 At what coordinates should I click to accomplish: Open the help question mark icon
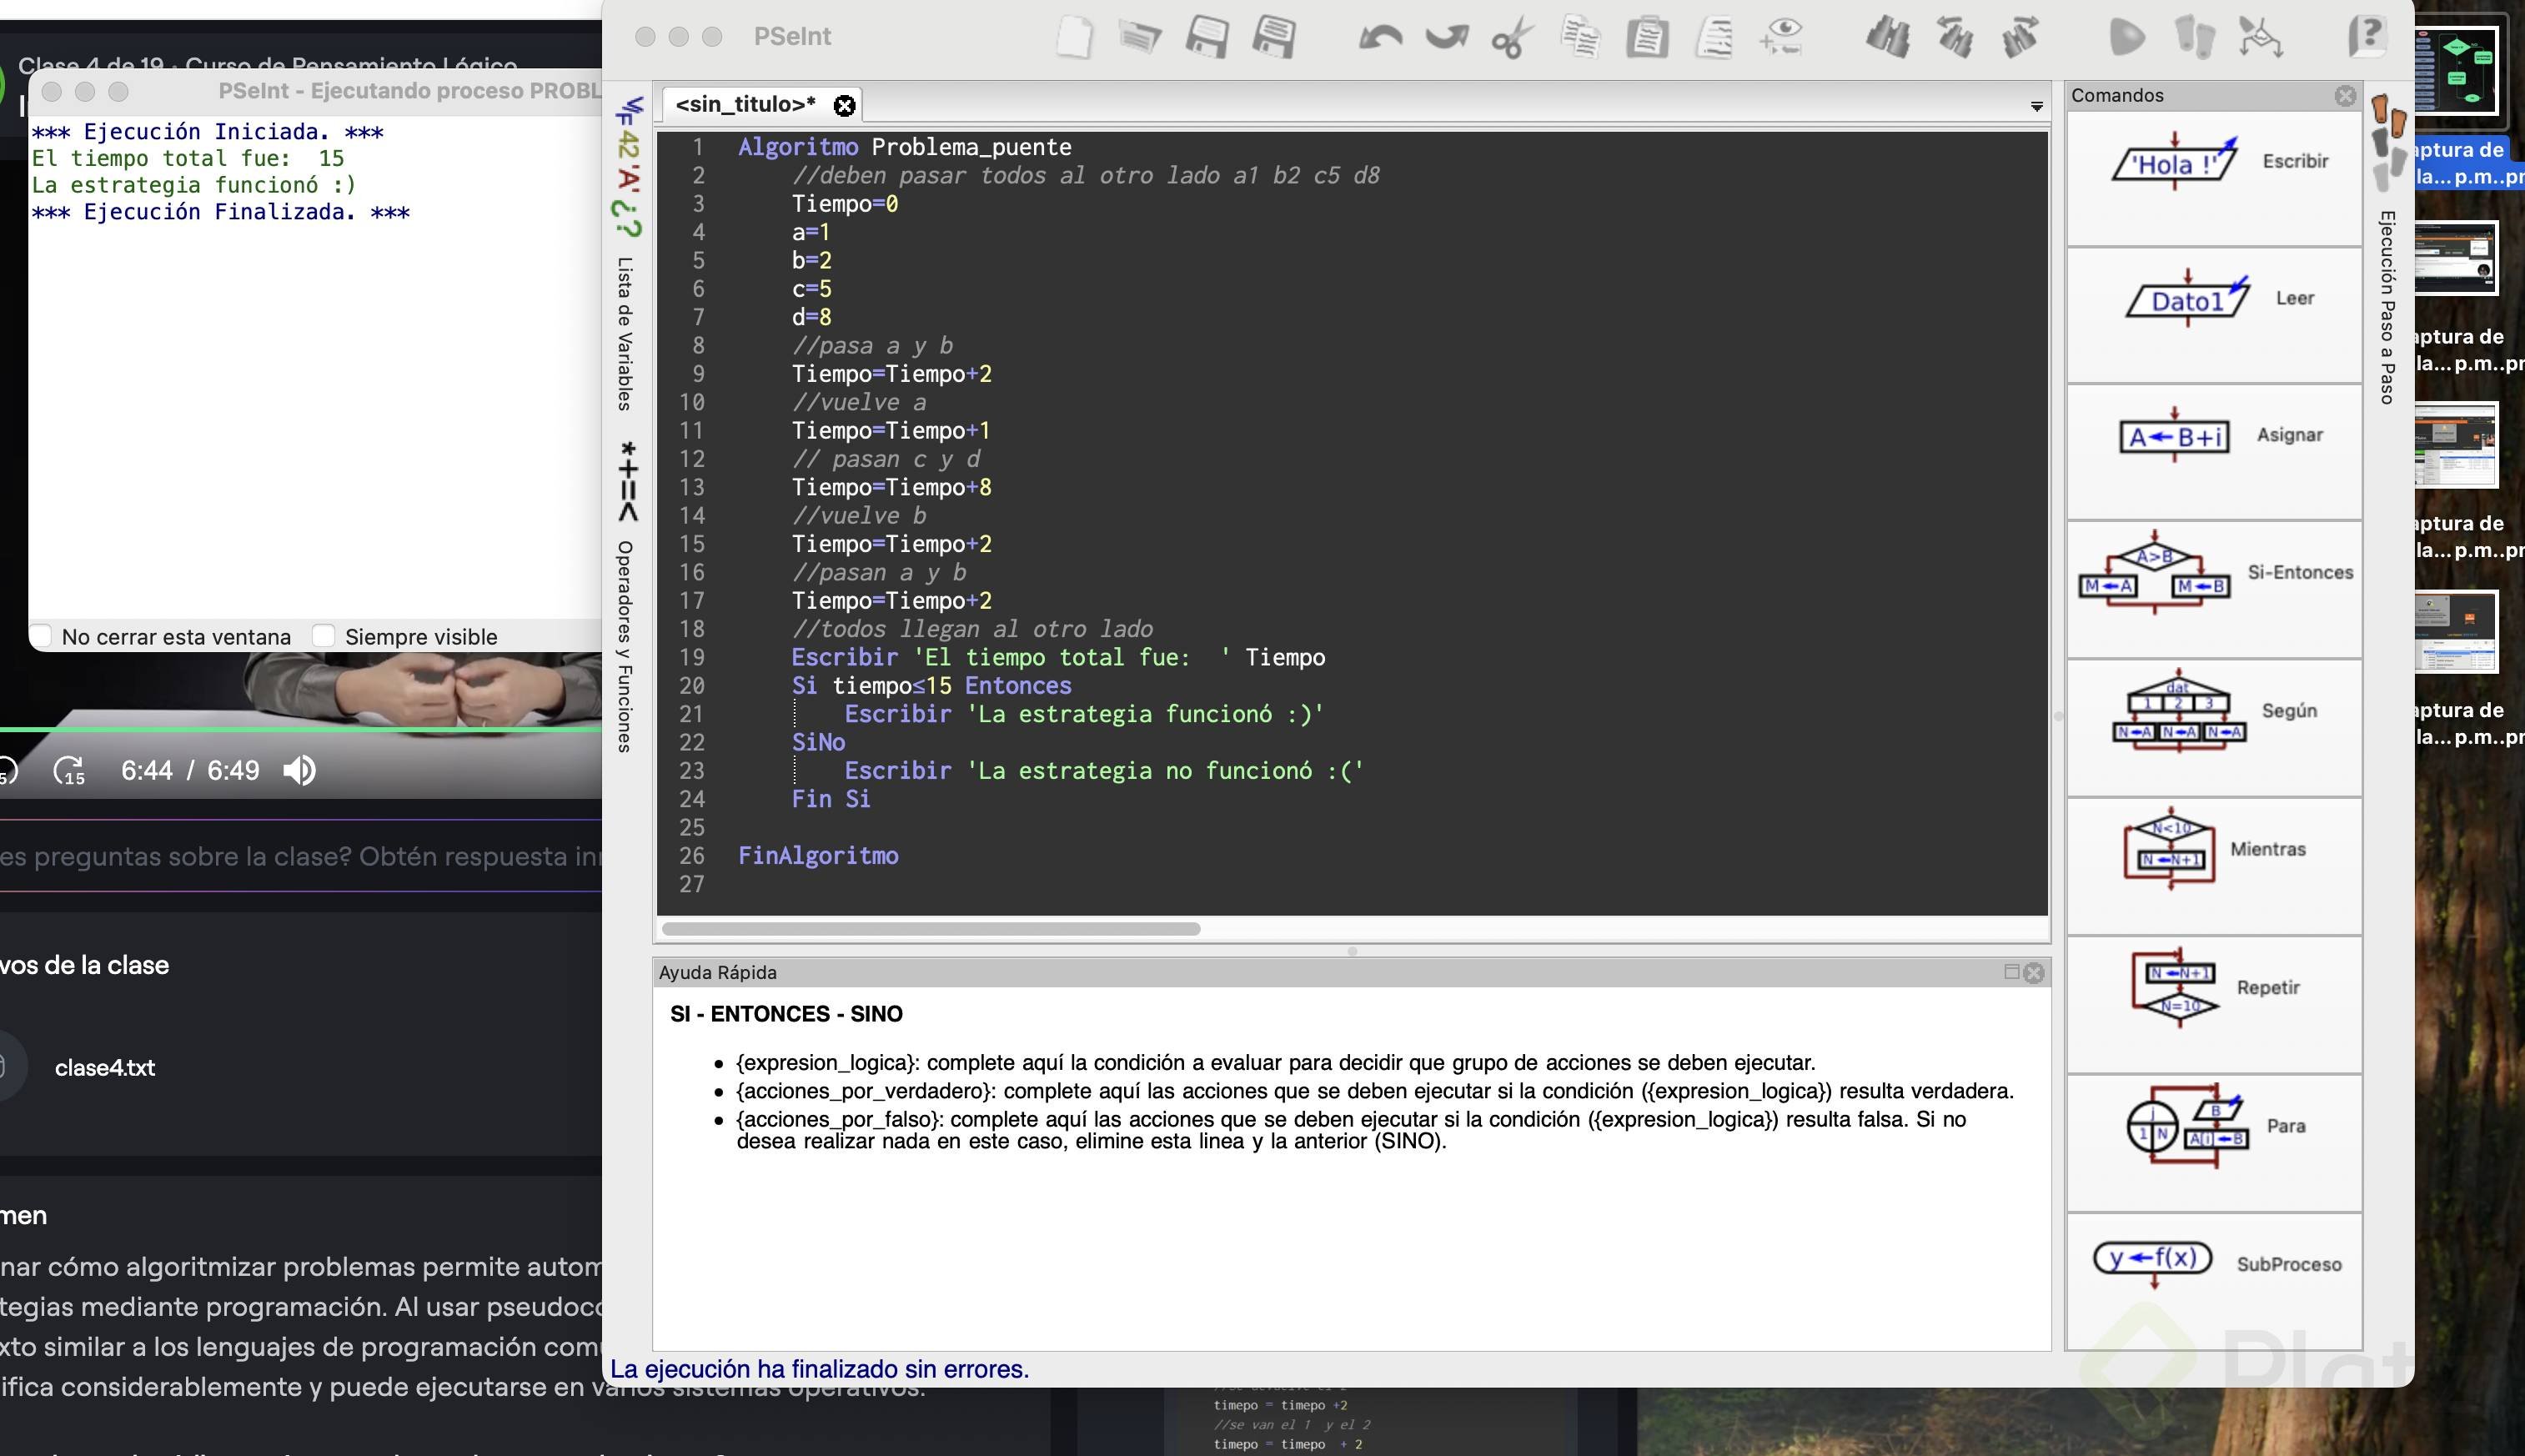(2367, 37)
